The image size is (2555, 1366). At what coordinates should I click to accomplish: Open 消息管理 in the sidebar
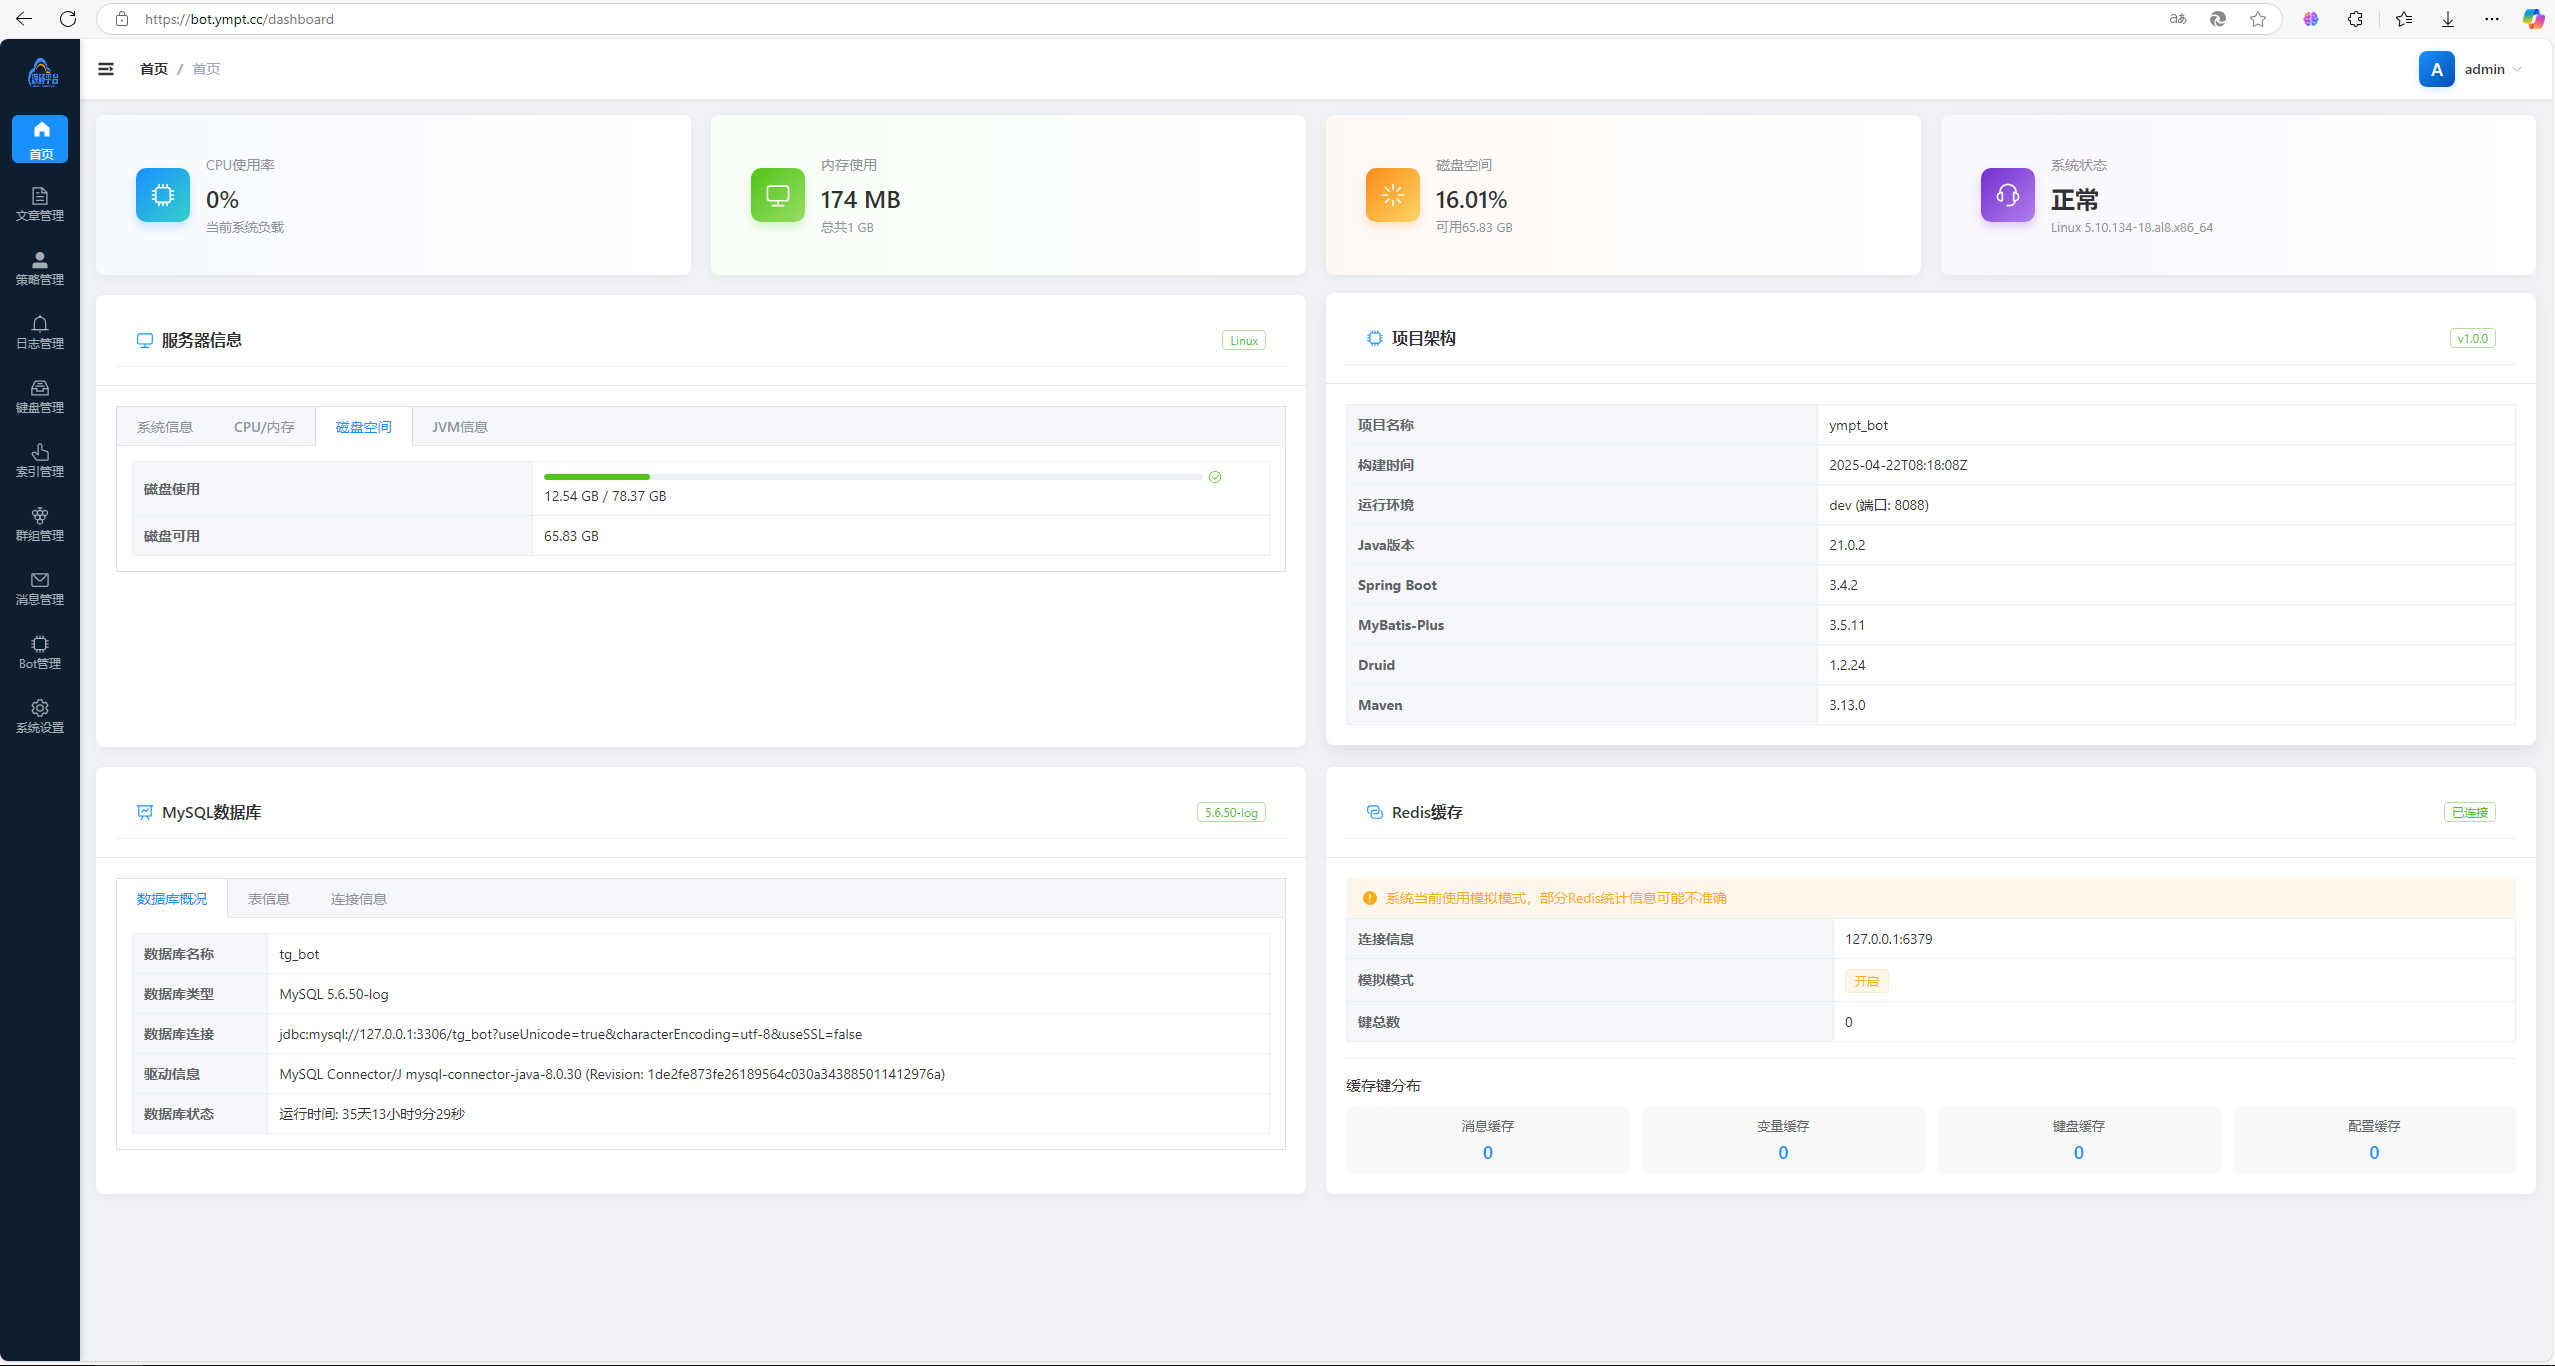[40, 587]
